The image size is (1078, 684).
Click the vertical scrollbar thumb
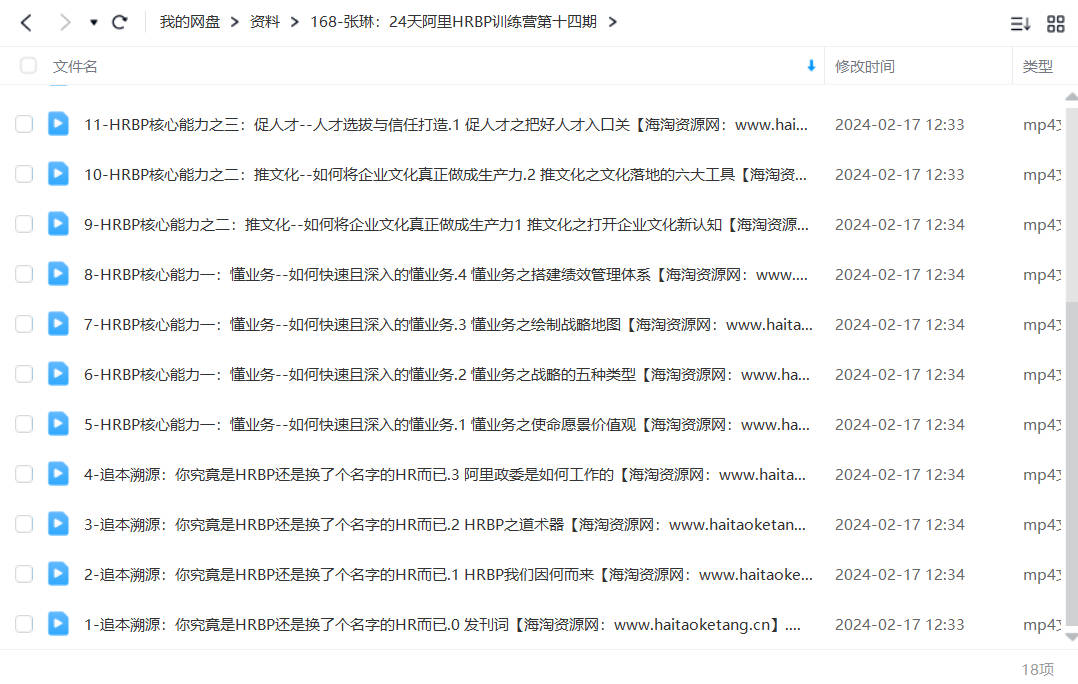pos(1071,465)
